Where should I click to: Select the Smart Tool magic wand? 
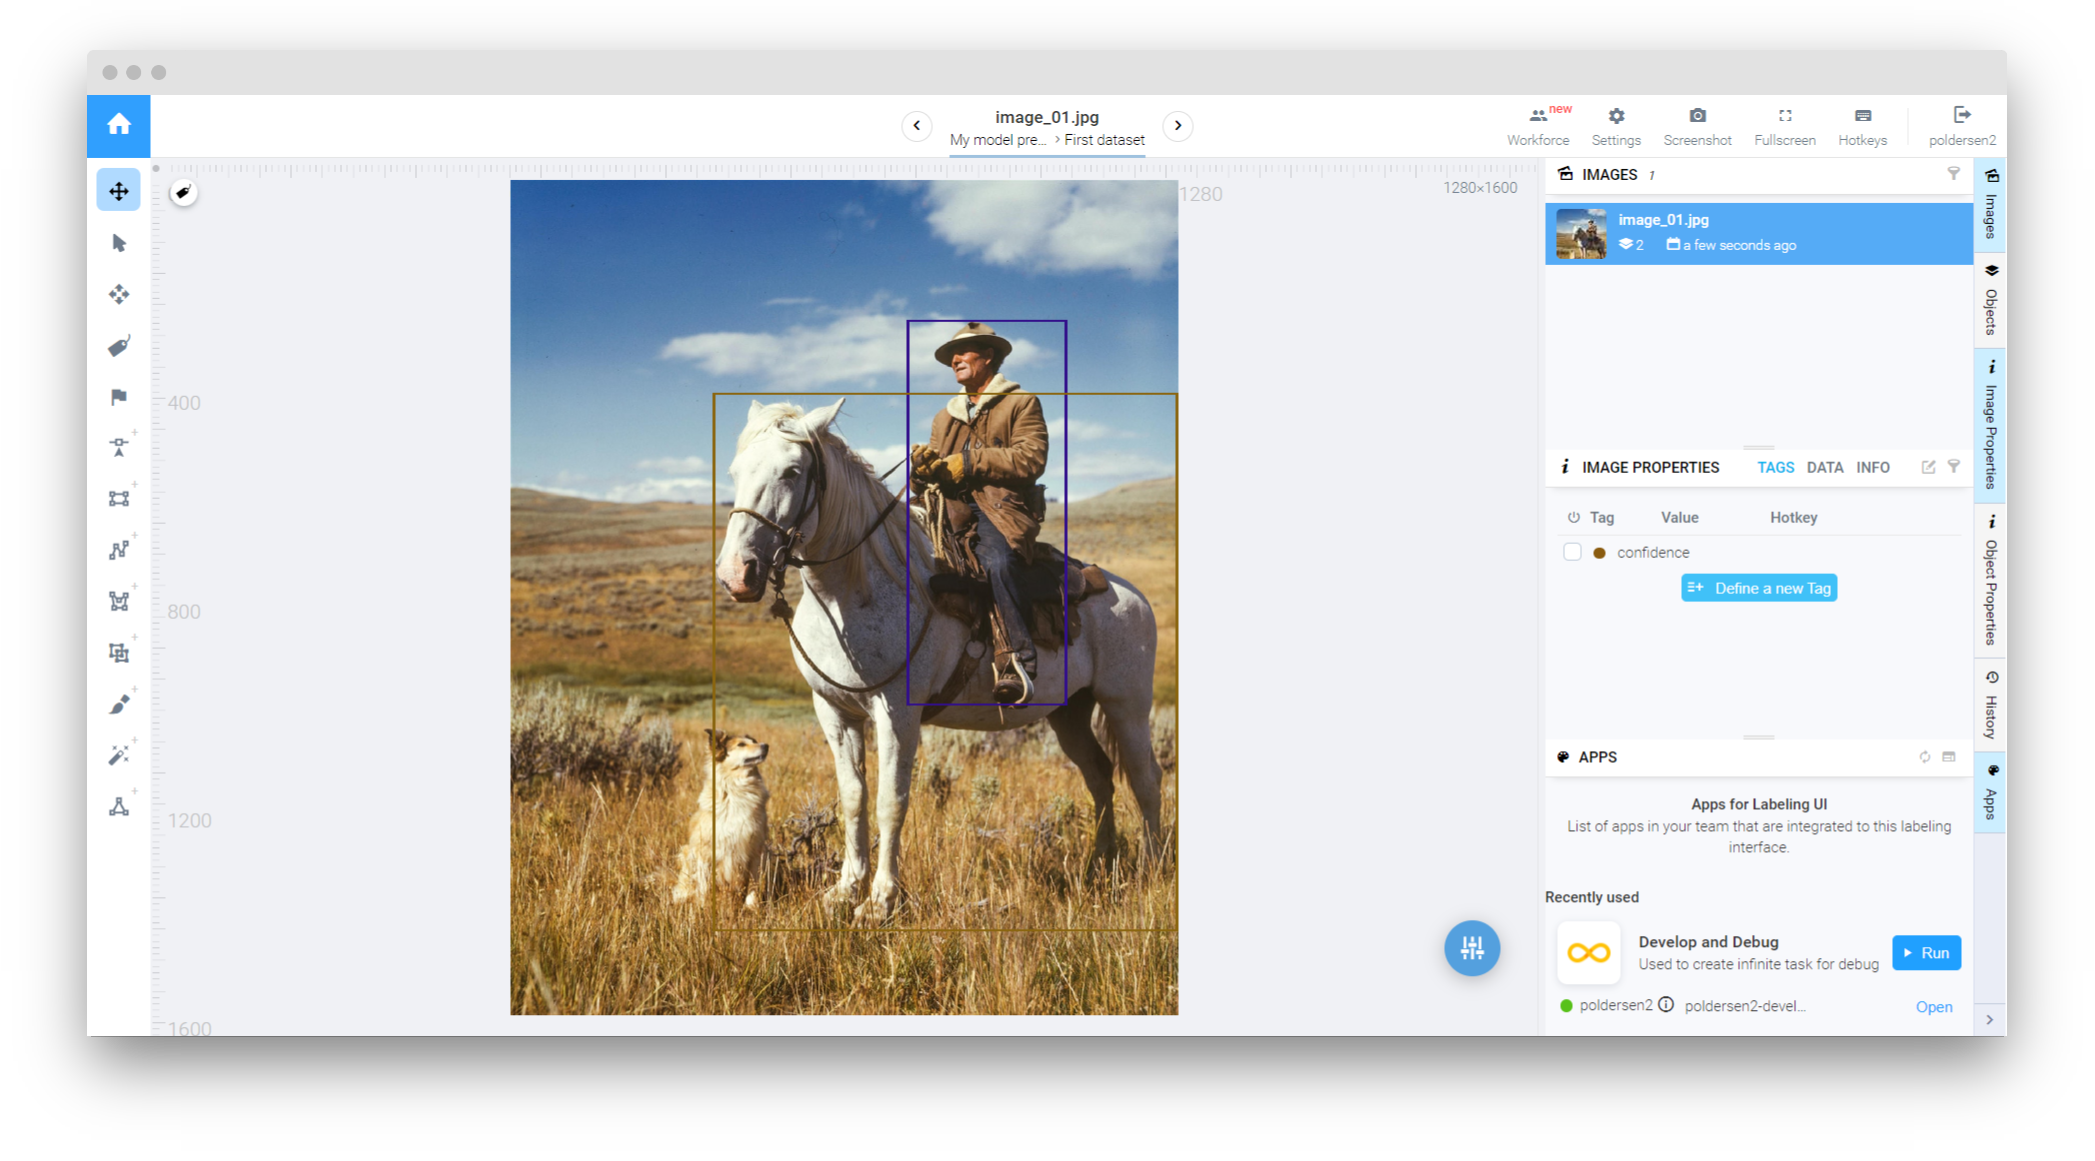119,755
